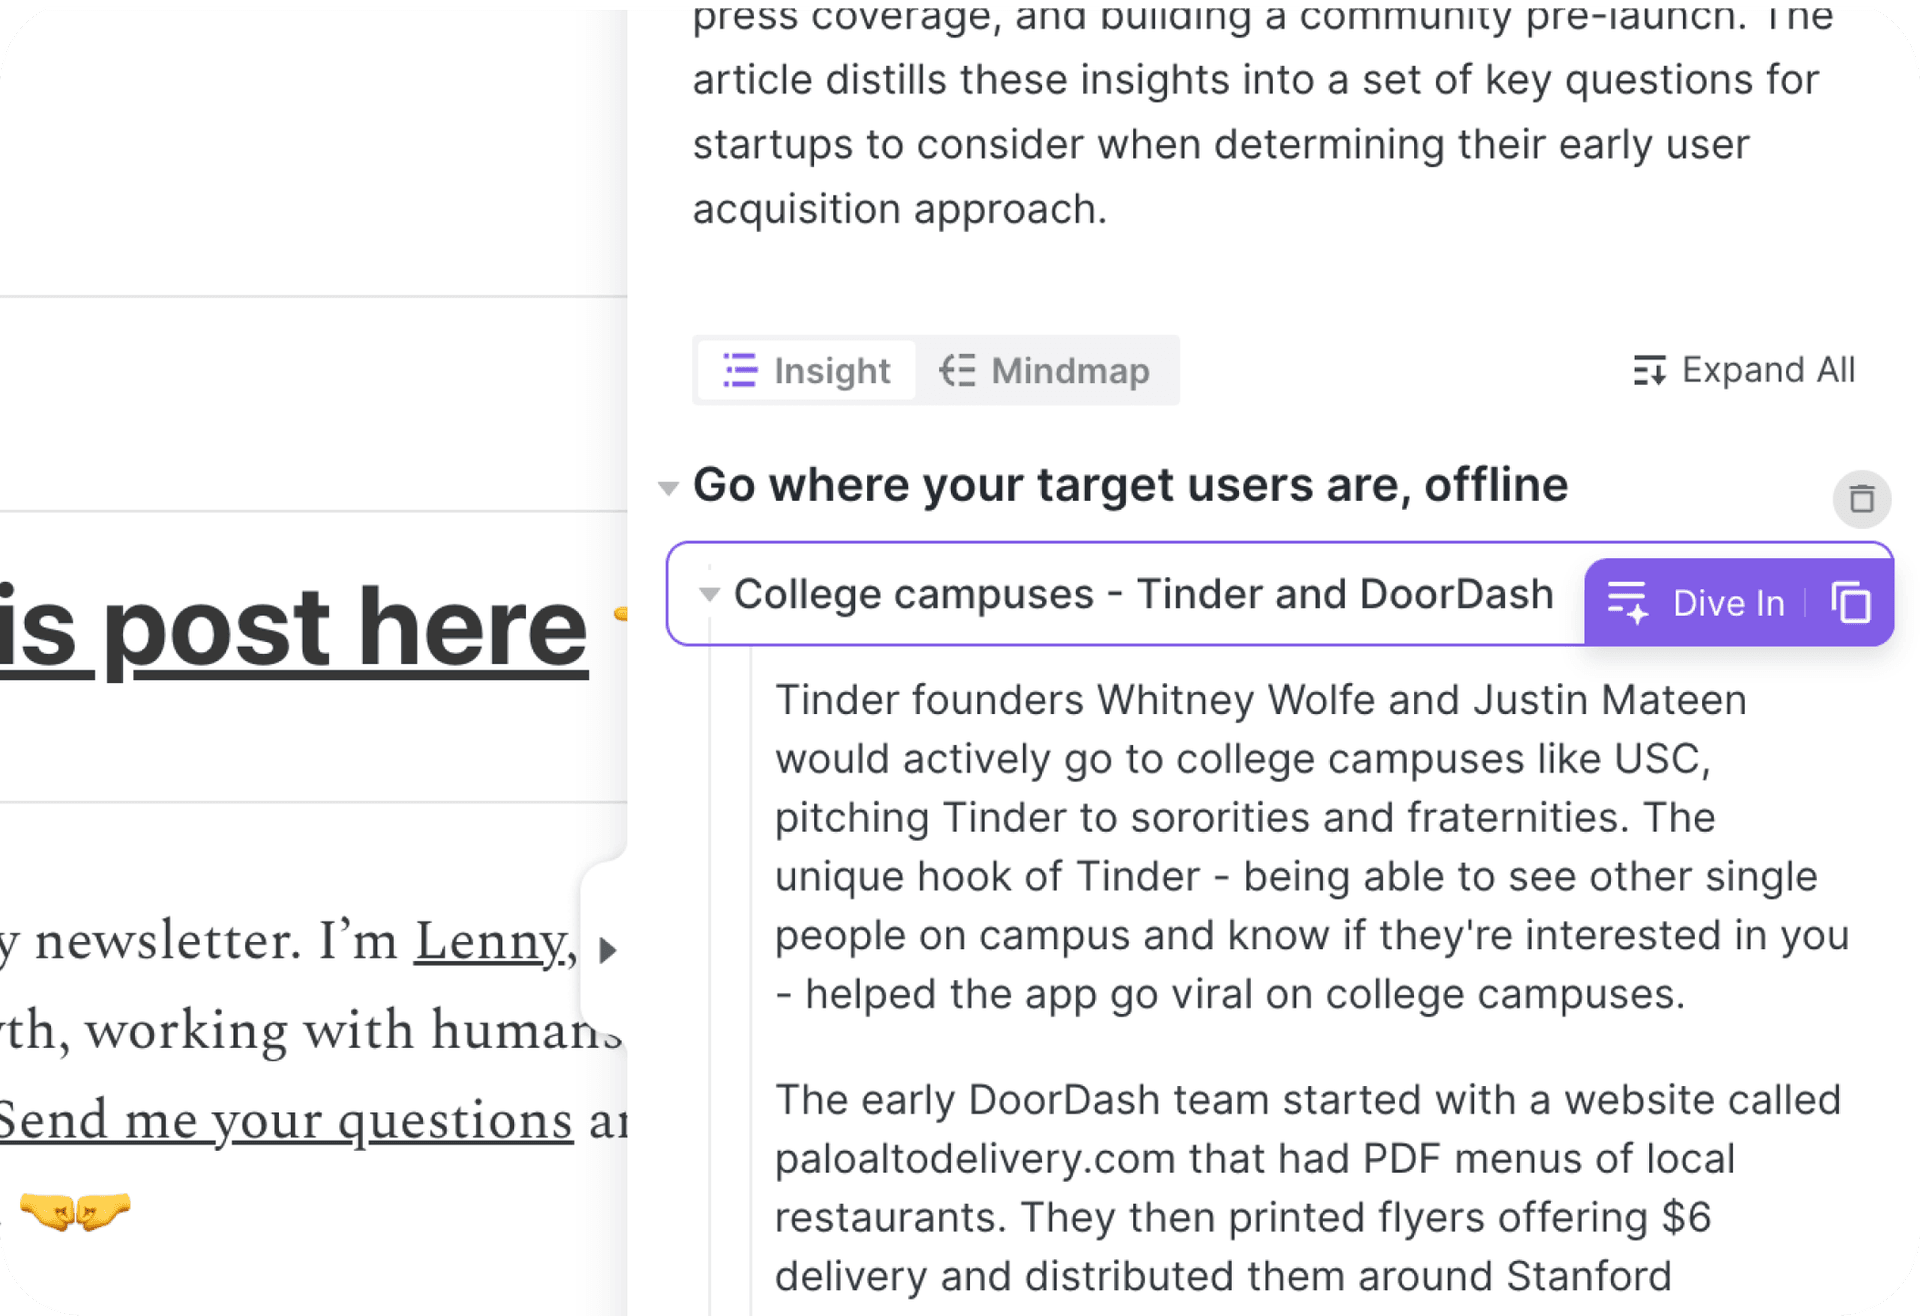The width and height of the screenshot is (1920, 1316).
Task: Select the College campuses heading text
Action: [x=1142, y=595]
